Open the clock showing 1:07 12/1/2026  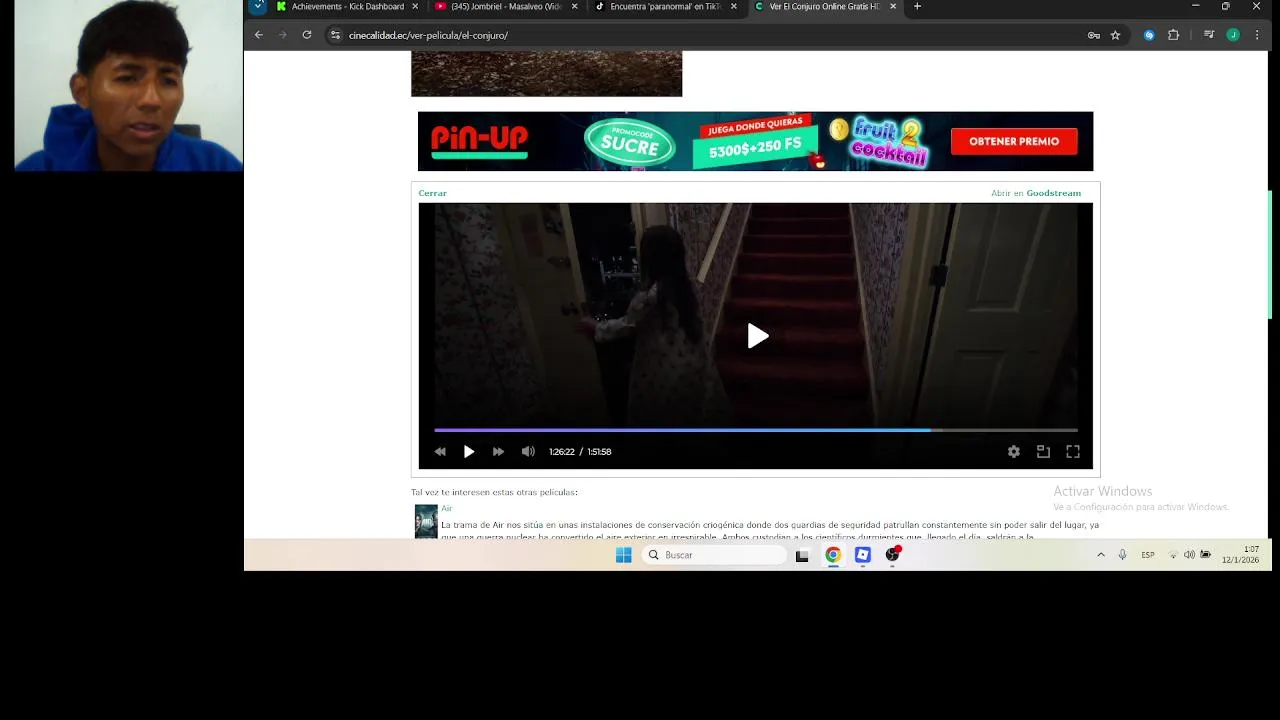1240,555
